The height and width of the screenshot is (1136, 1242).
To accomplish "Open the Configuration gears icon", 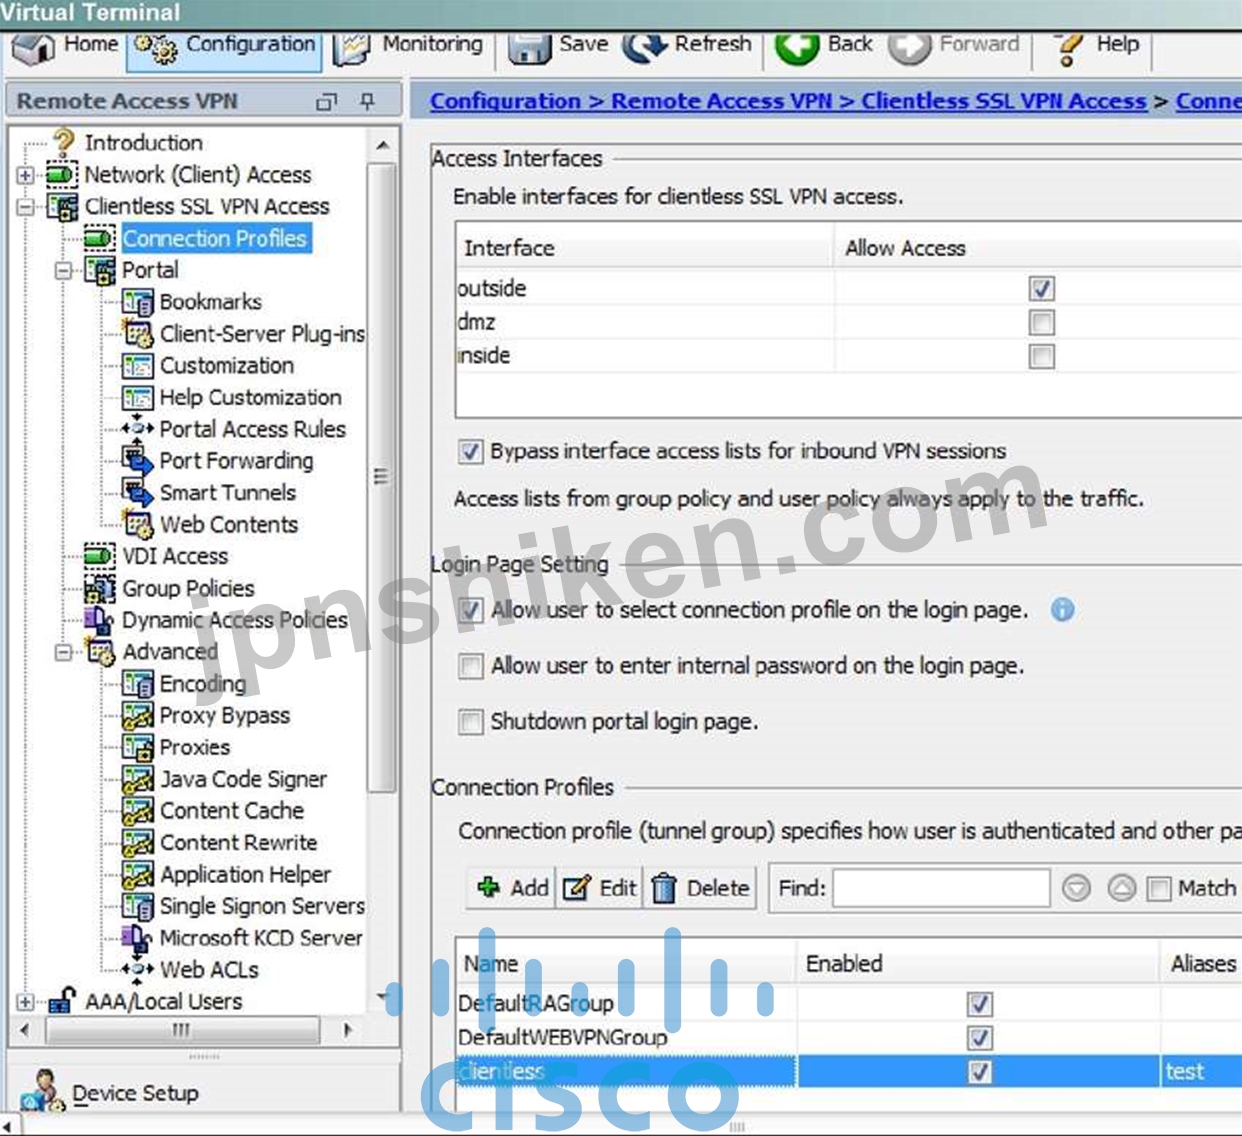I will (x=155, y=47).
